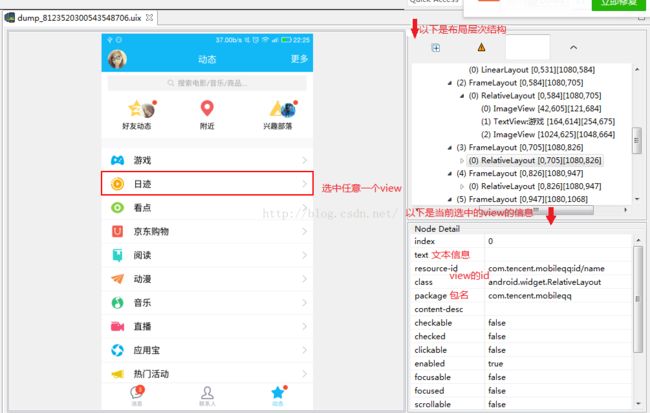Screen dimensions: 650x413
Task: Click the expand-all plus icon above the hierarchy tree
Action: tap(436, 48)
